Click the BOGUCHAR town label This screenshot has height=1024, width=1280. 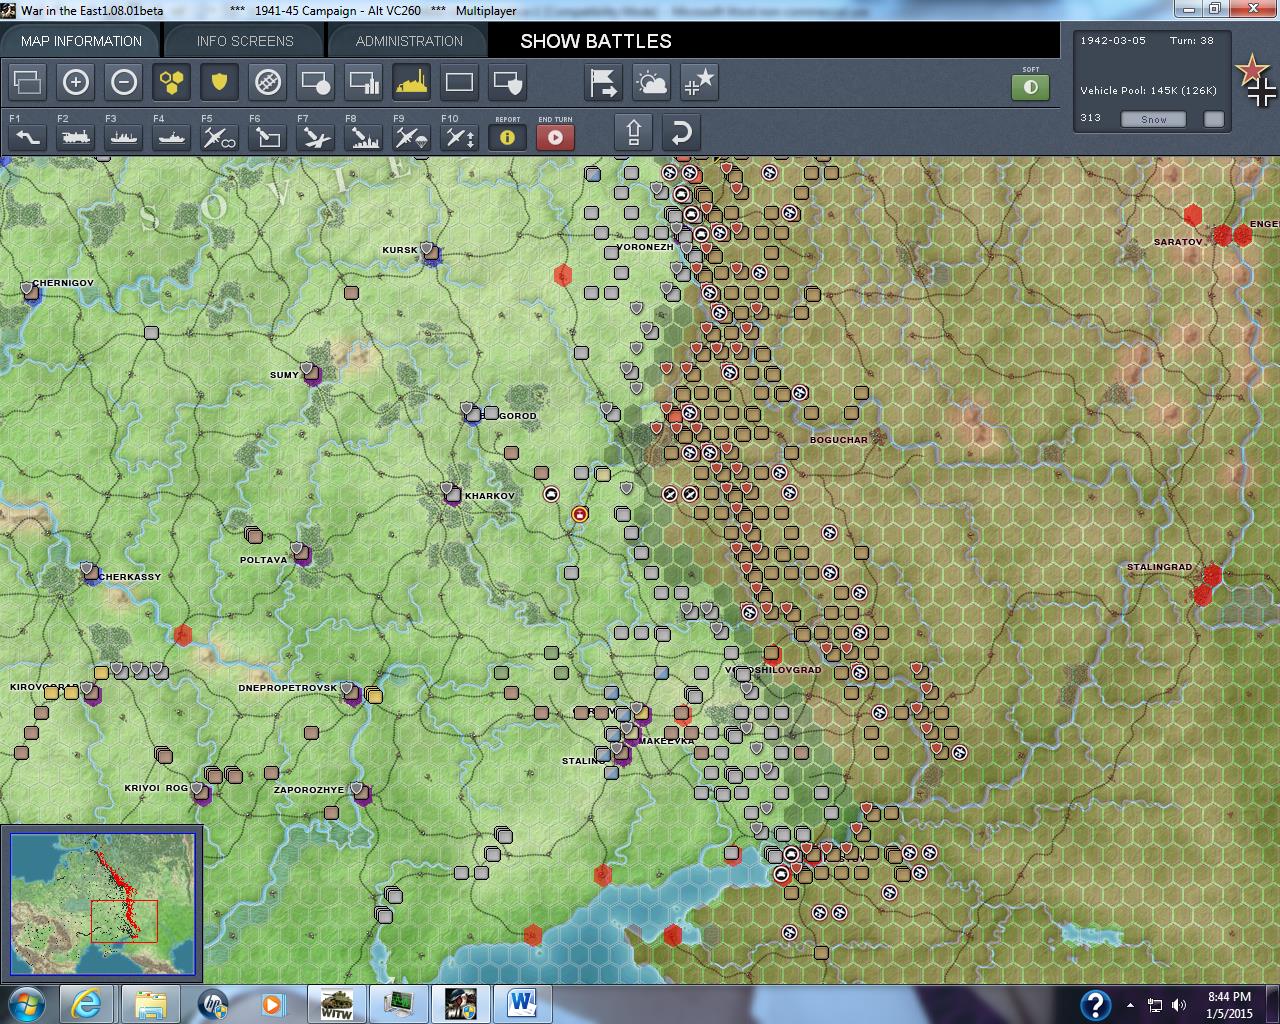tap(839, 440)
